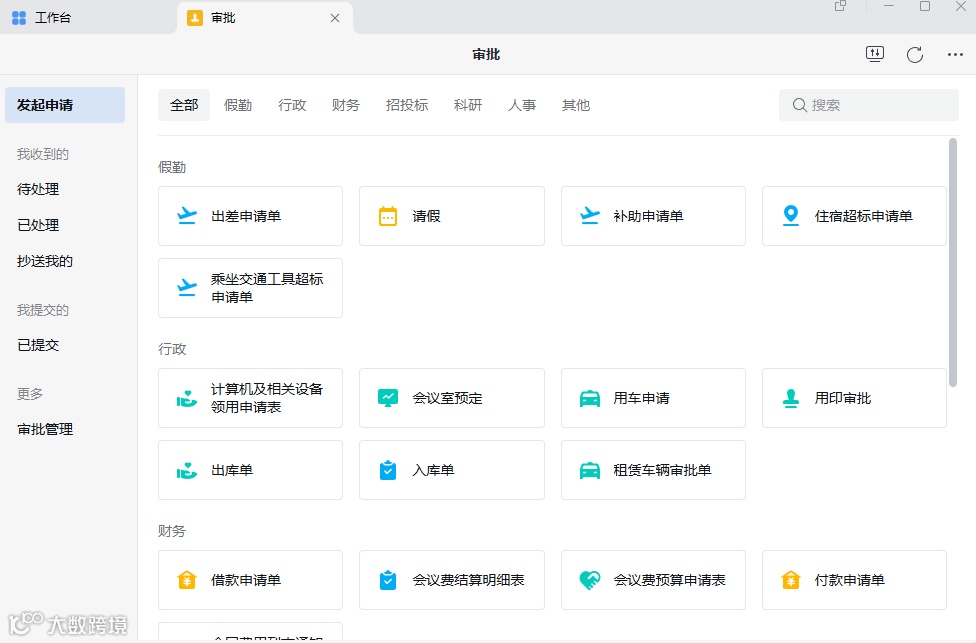The height and width of the screenshot is (643, 976).
Task: Open the 出差申请单 form label
Action: 246,216
